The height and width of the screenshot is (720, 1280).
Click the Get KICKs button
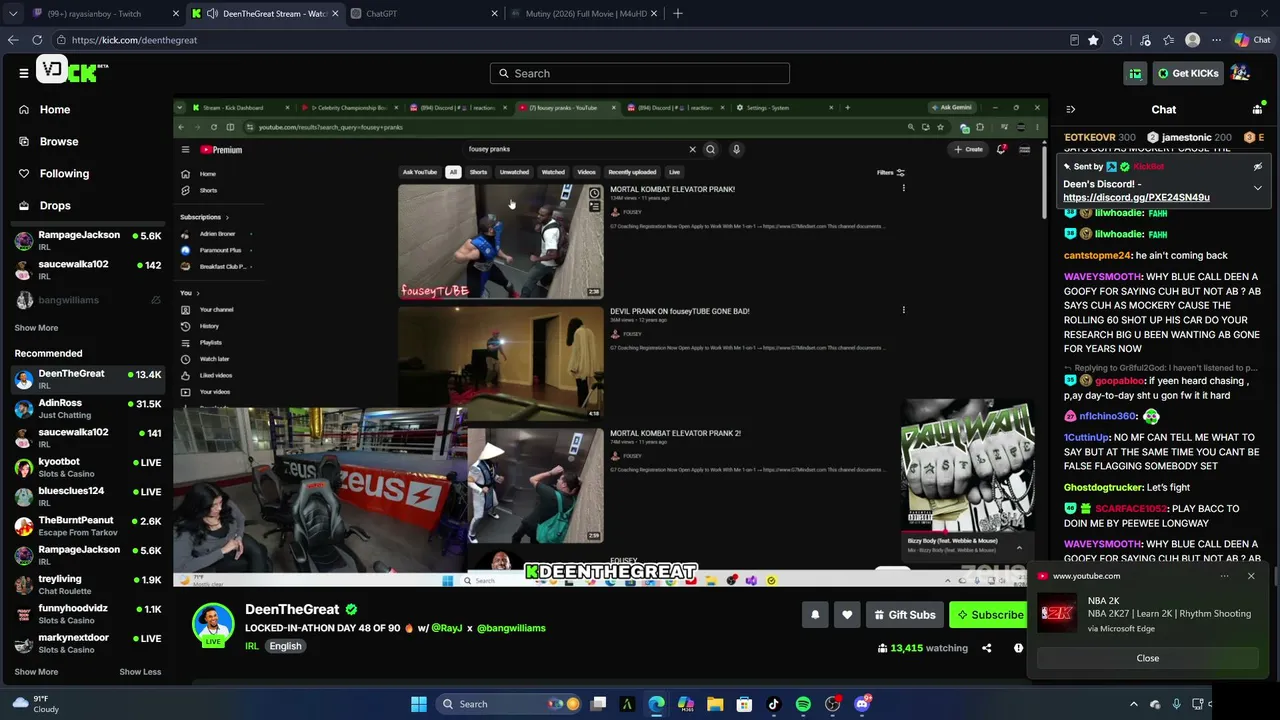pos(1187,73)
